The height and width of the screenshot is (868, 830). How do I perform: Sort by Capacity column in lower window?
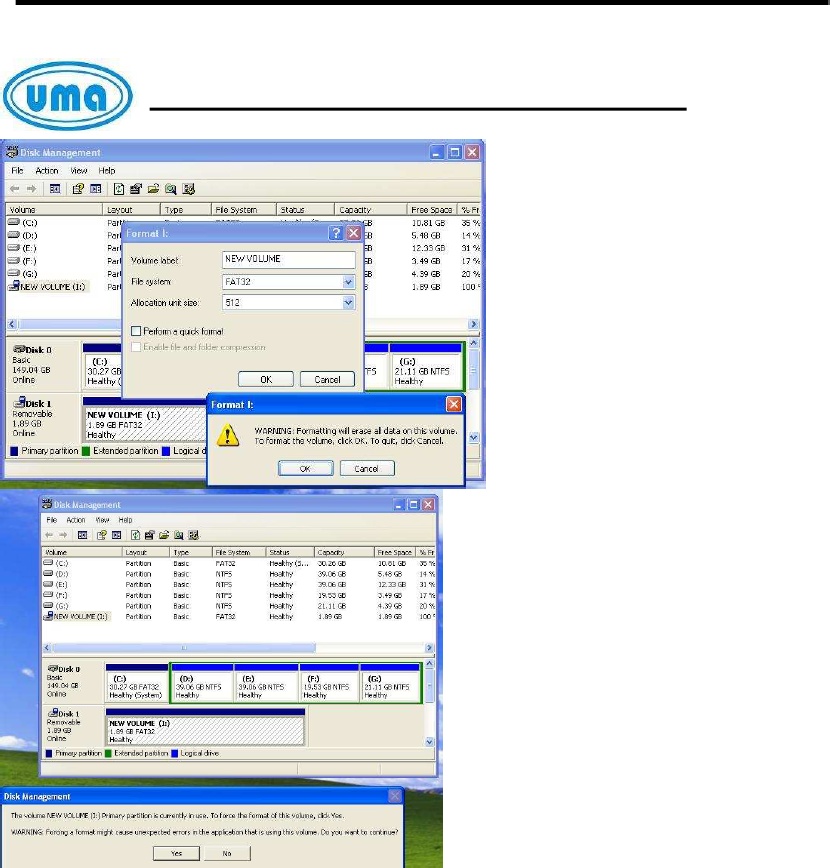[344, 552]
